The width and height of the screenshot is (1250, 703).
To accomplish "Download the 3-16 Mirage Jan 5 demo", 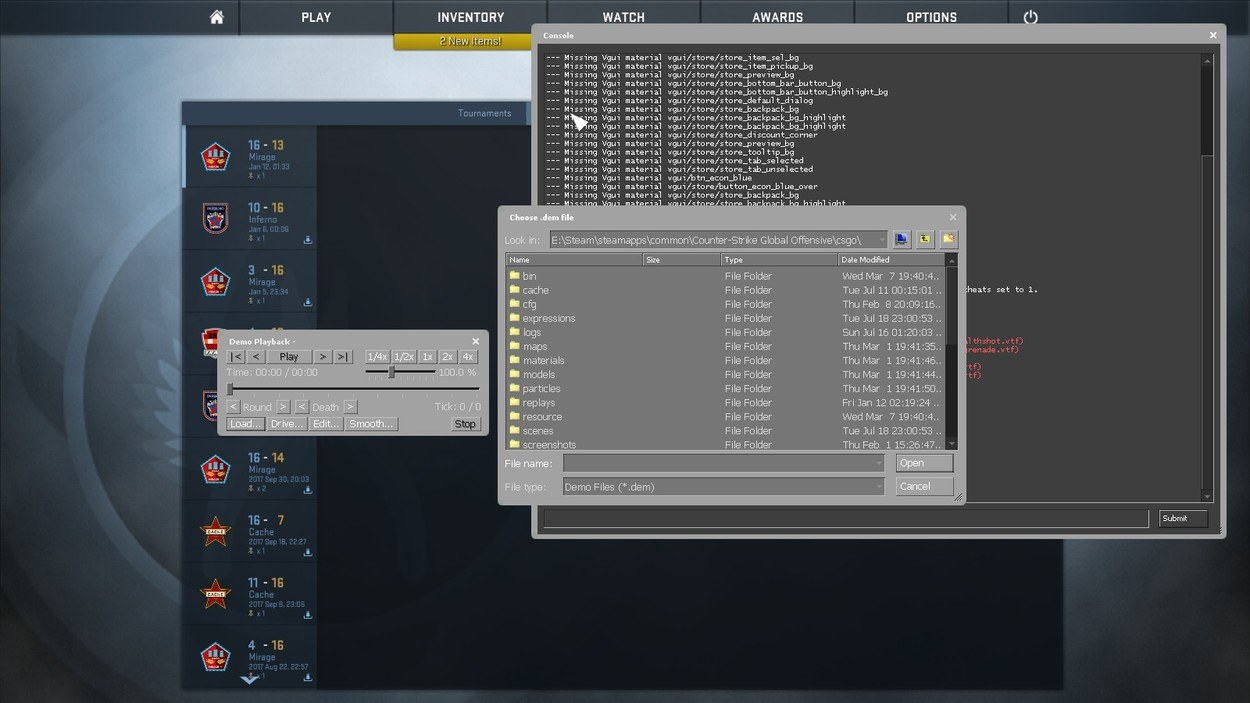I will pyautogui.click(x=308, y=302).
